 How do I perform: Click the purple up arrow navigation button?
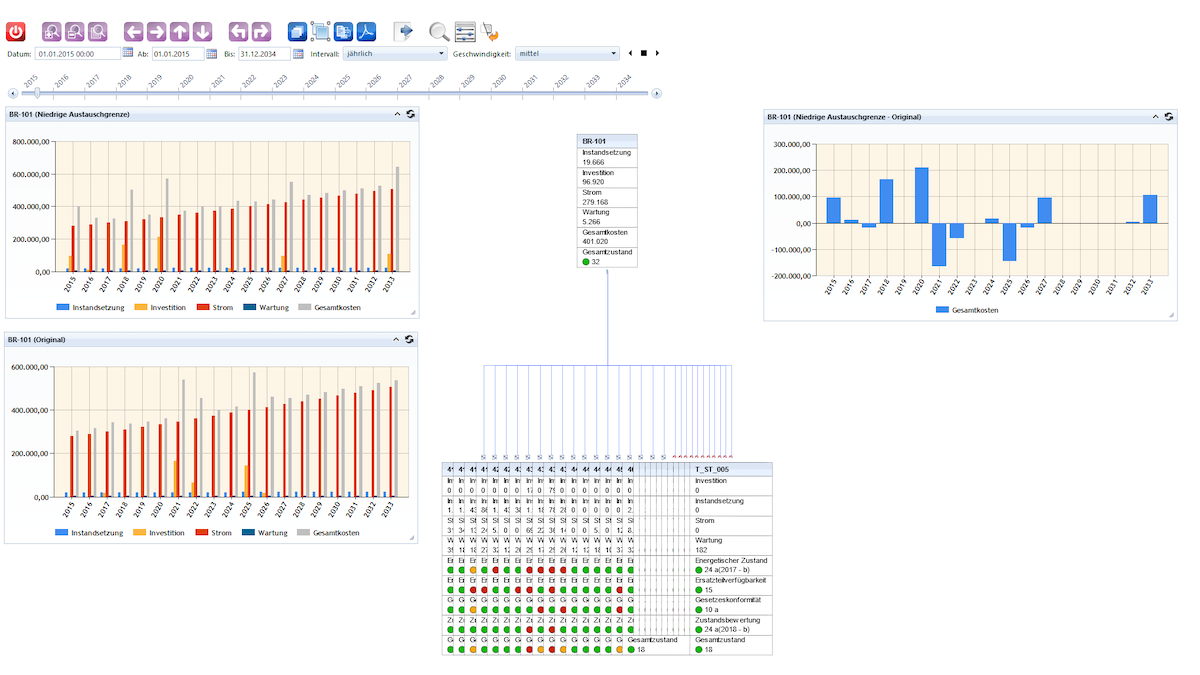click(180, 31)
